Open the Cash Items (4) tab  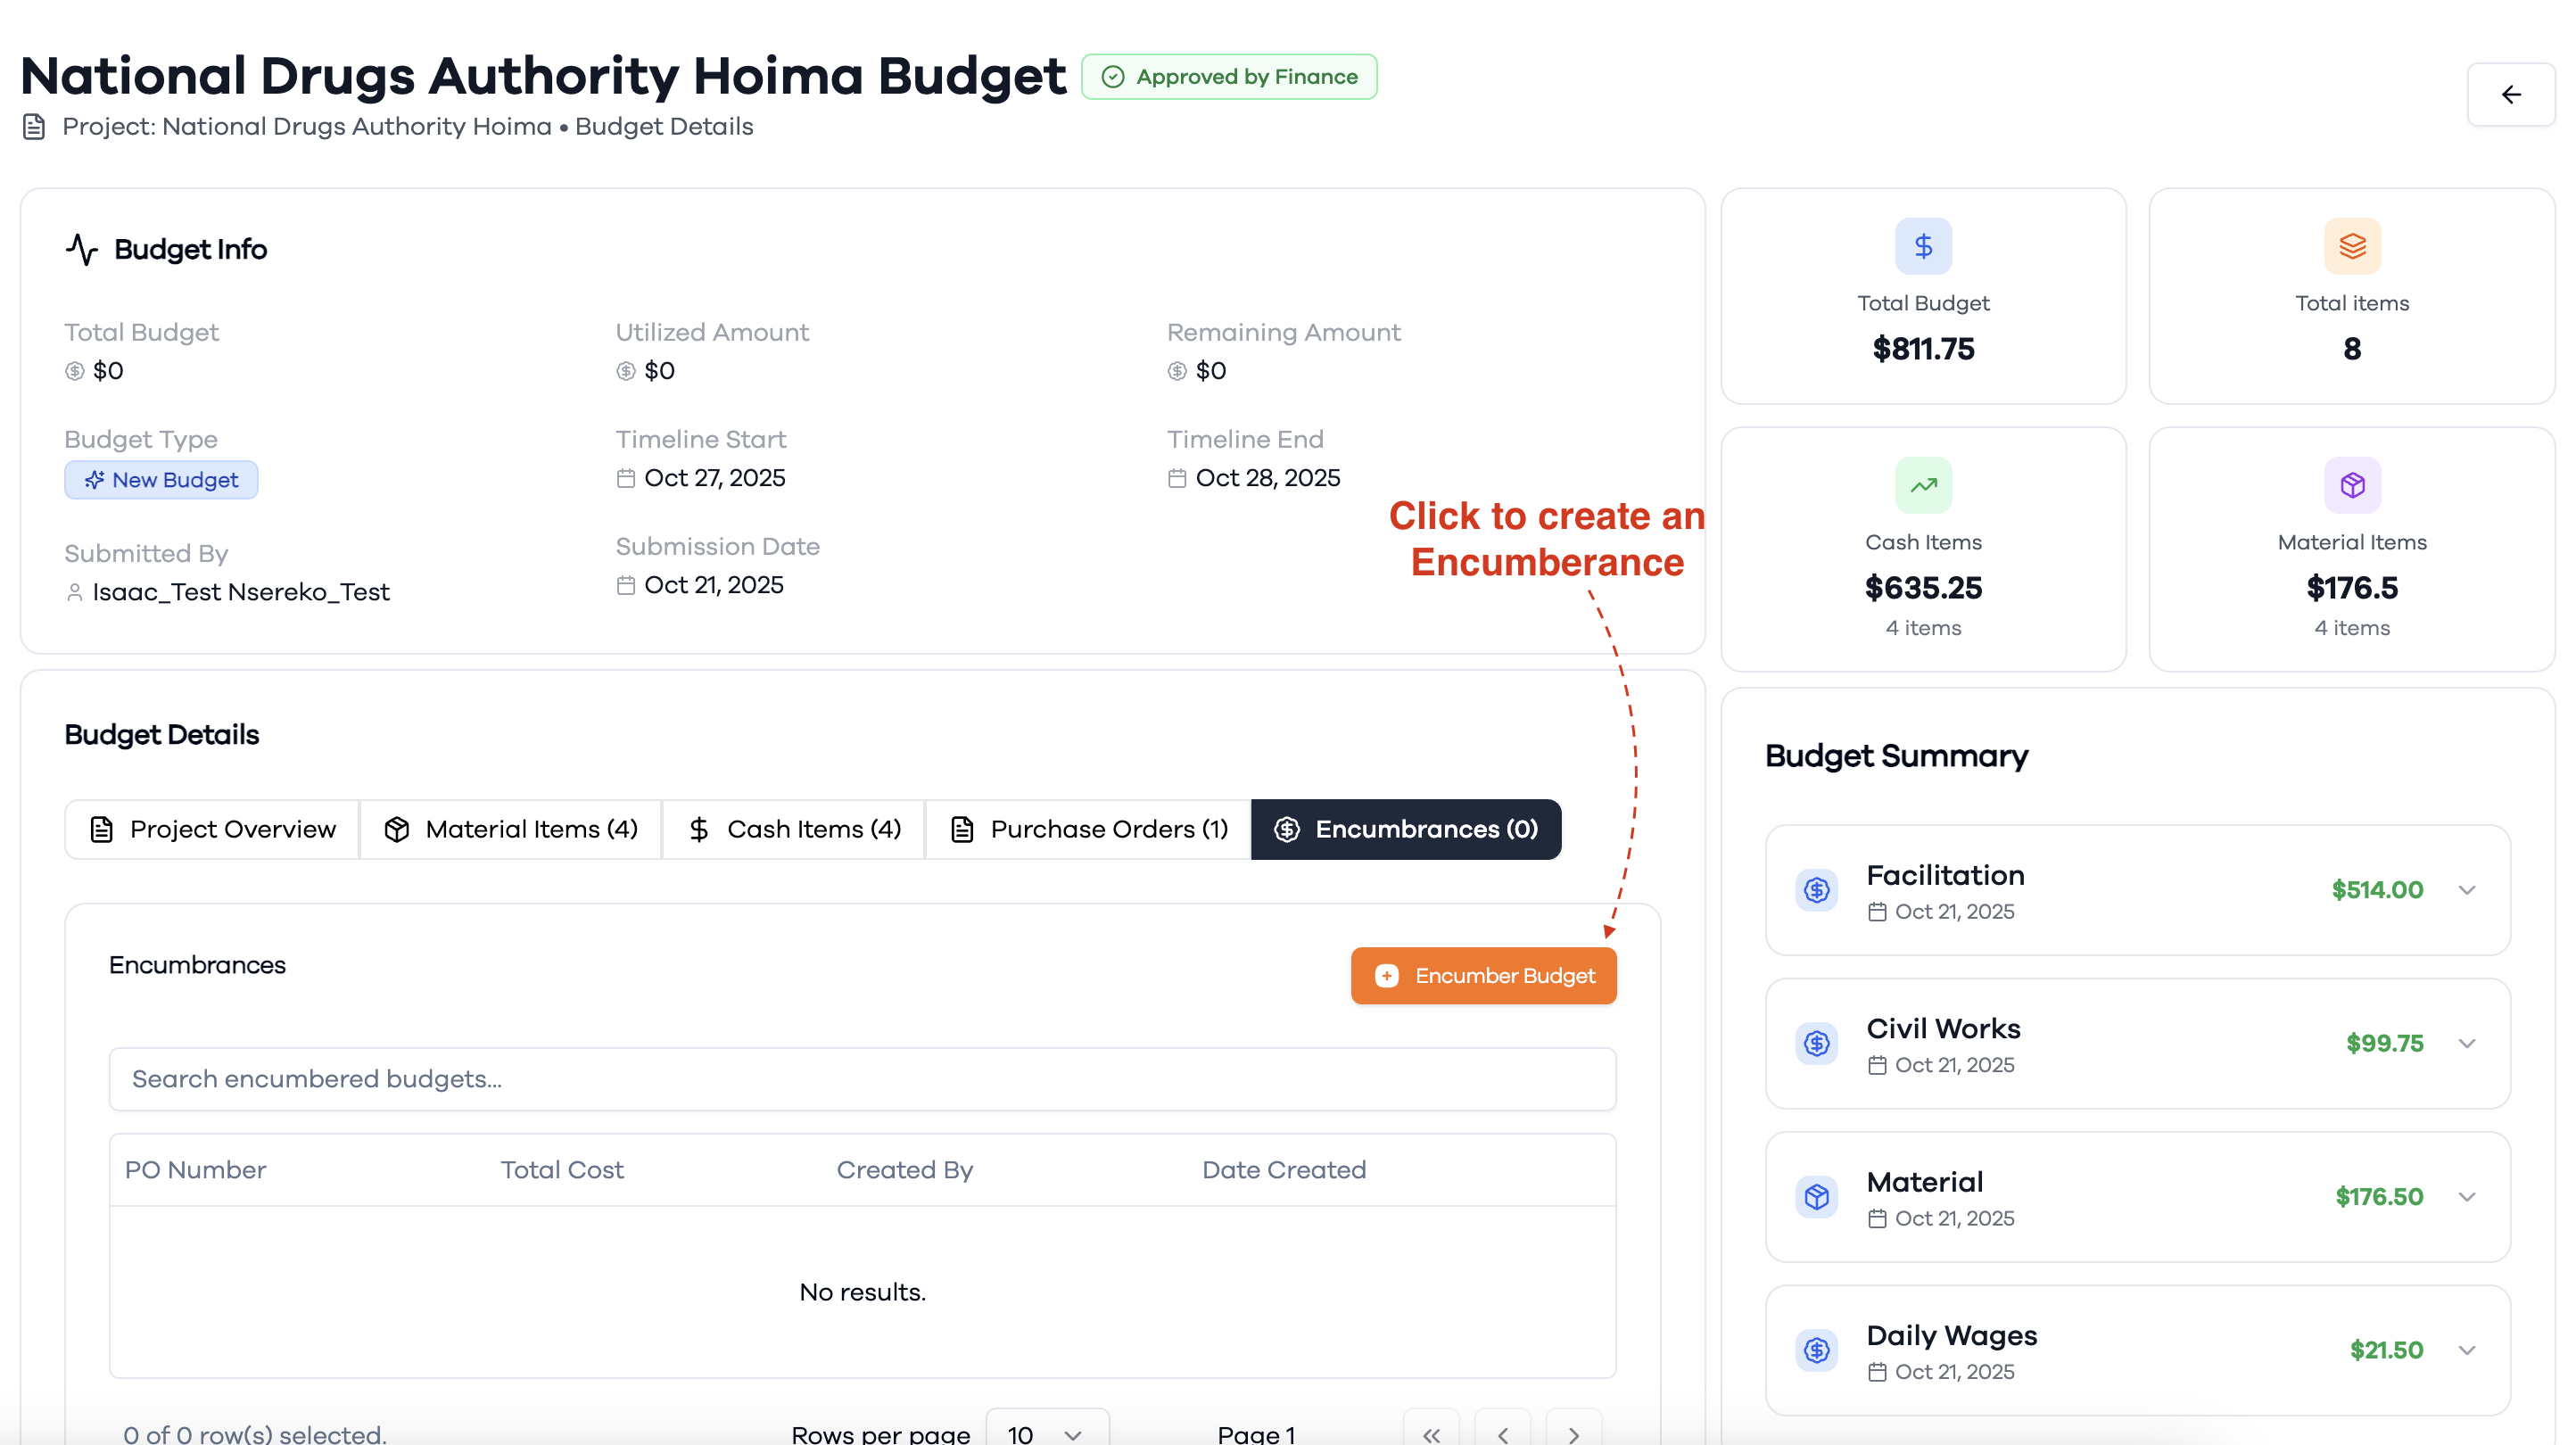tap(794, 829)
